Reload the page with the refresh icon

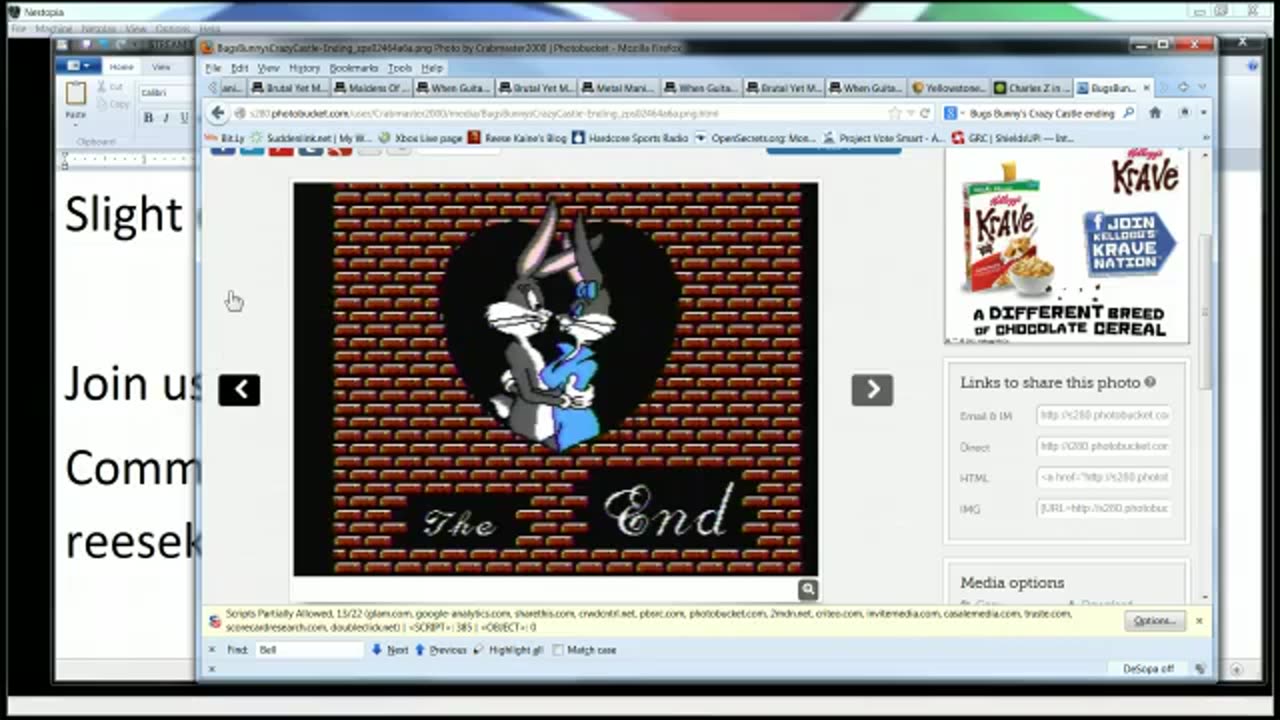(925, 113)
